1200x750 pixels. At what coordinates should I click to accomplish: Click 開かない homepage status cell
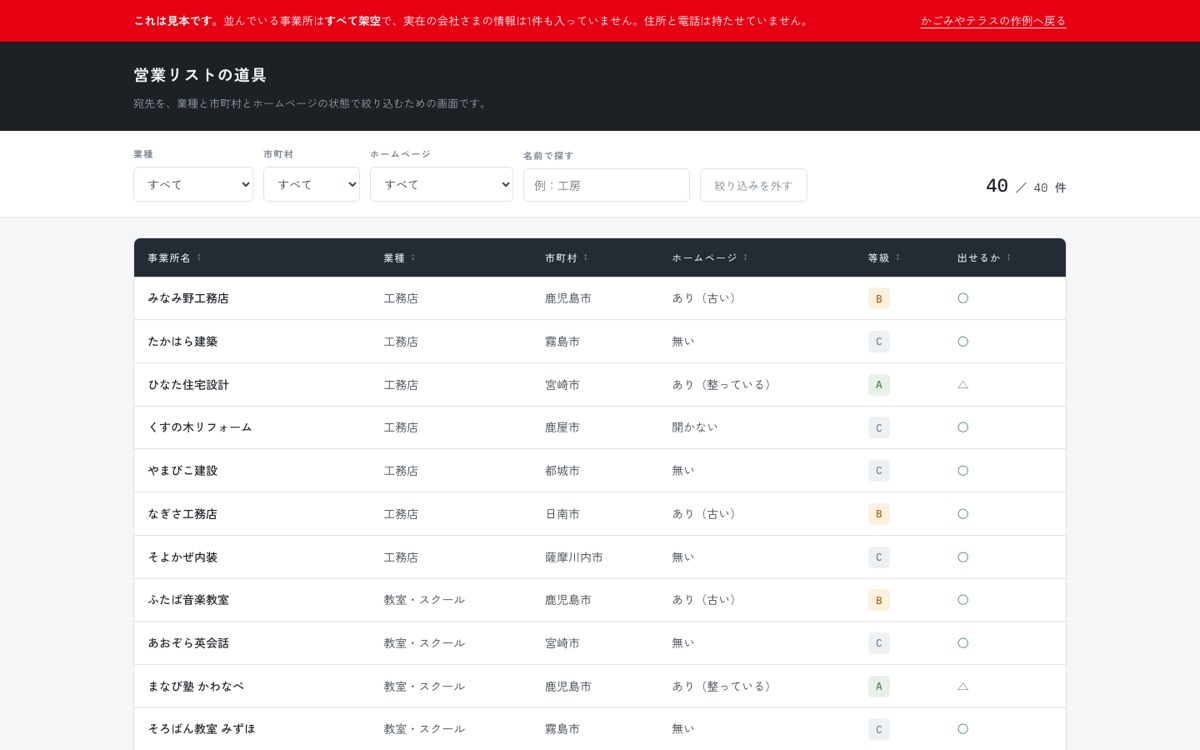coord(695,427)
